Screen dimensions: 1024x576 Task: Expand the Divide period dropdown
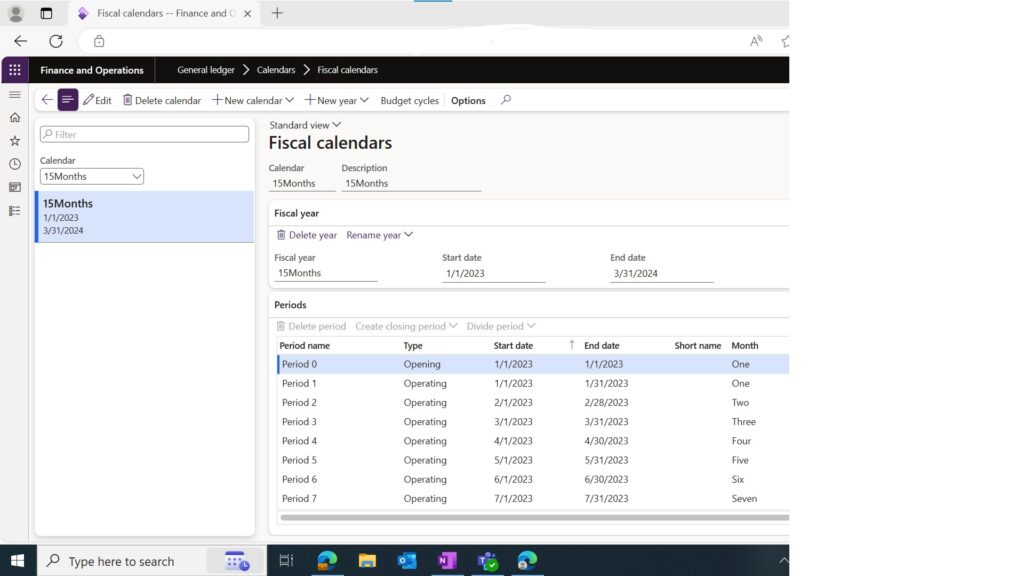(501, 326)
